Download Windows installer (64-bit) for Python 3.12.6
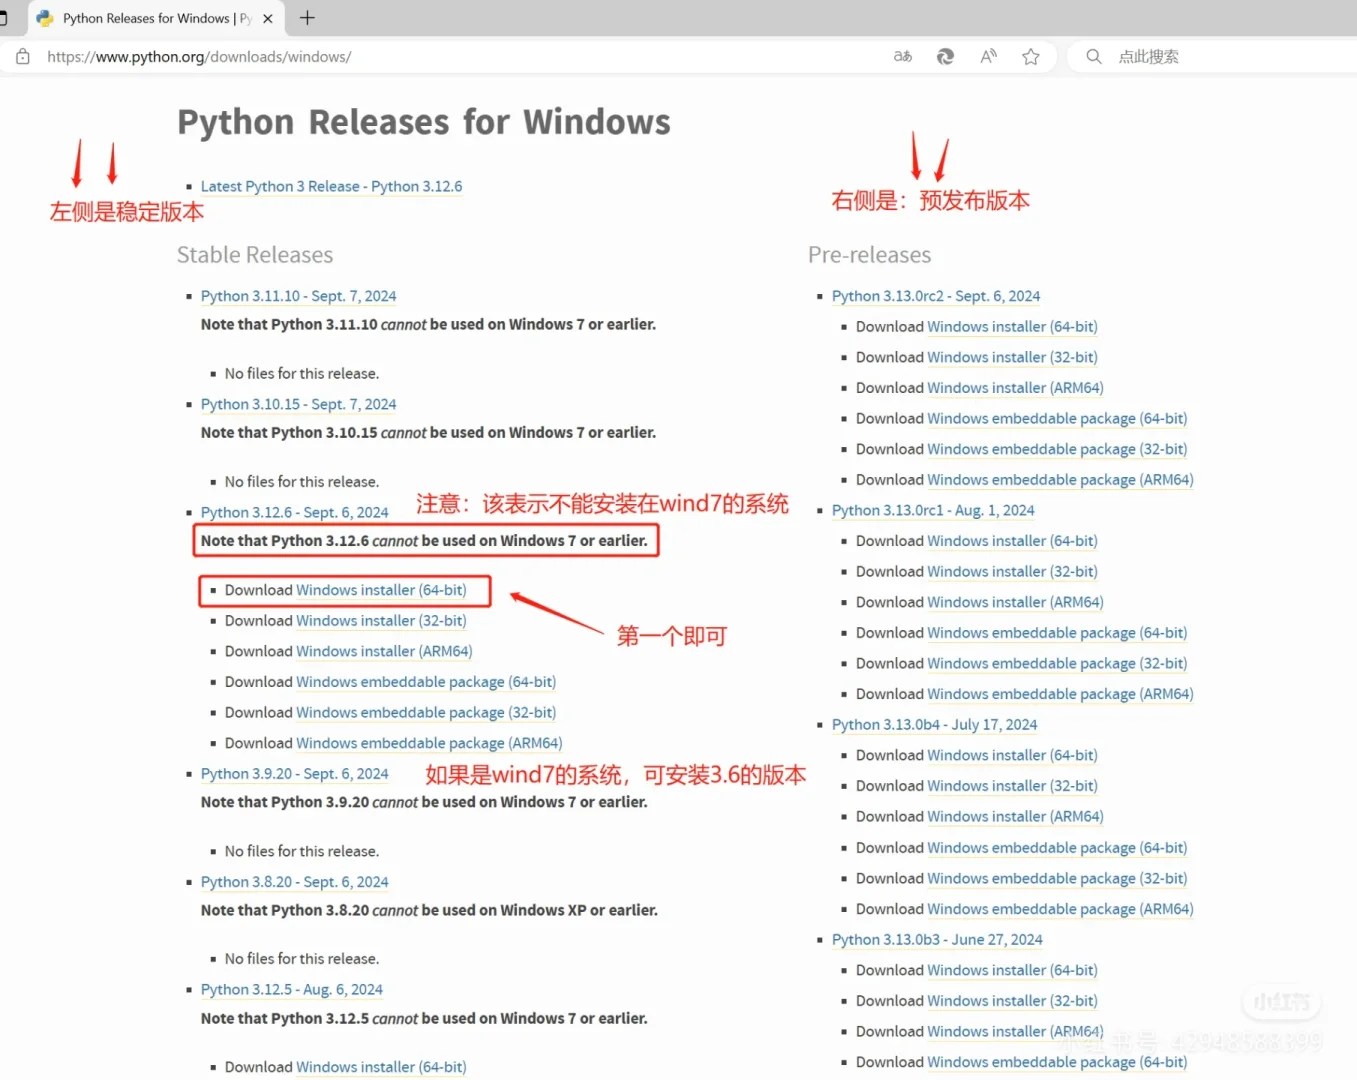 click(x=381, y=590)
